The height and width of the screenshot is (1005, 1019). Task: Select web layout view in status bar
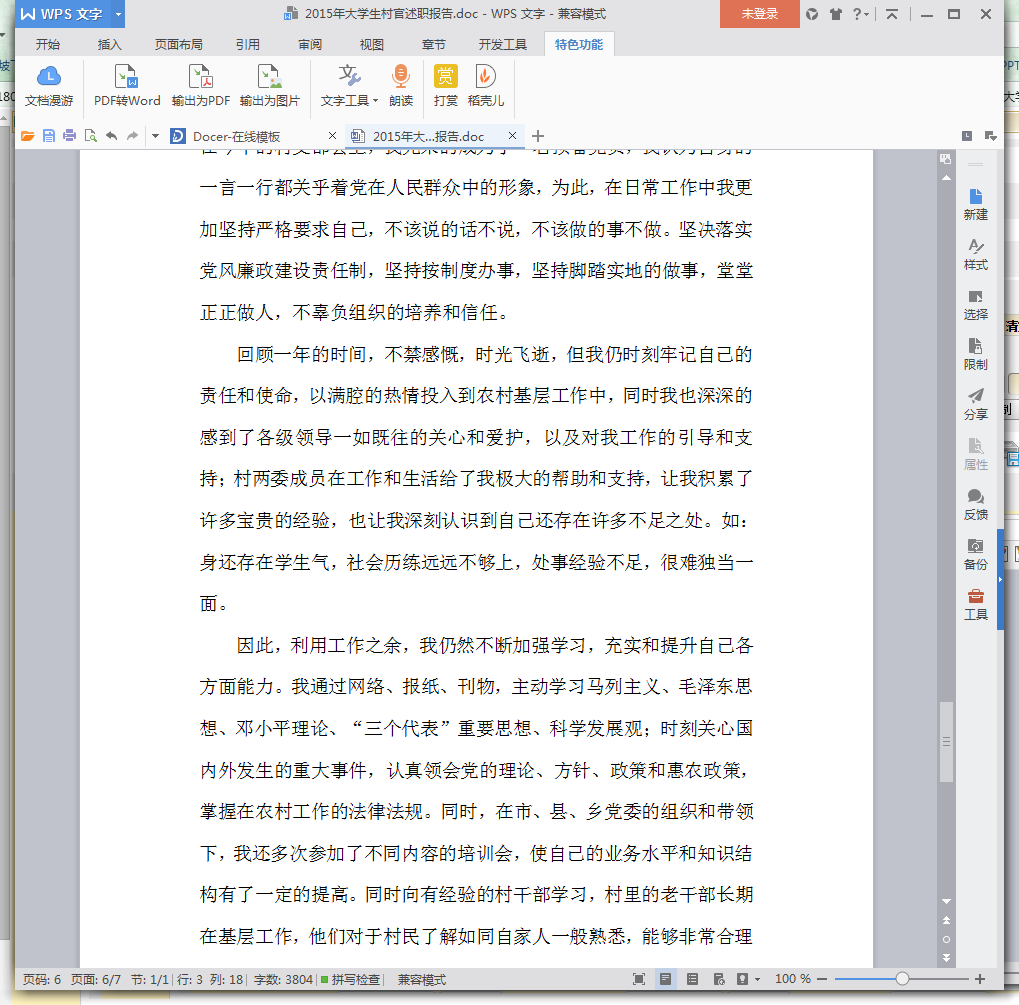[x=719, y=979]
